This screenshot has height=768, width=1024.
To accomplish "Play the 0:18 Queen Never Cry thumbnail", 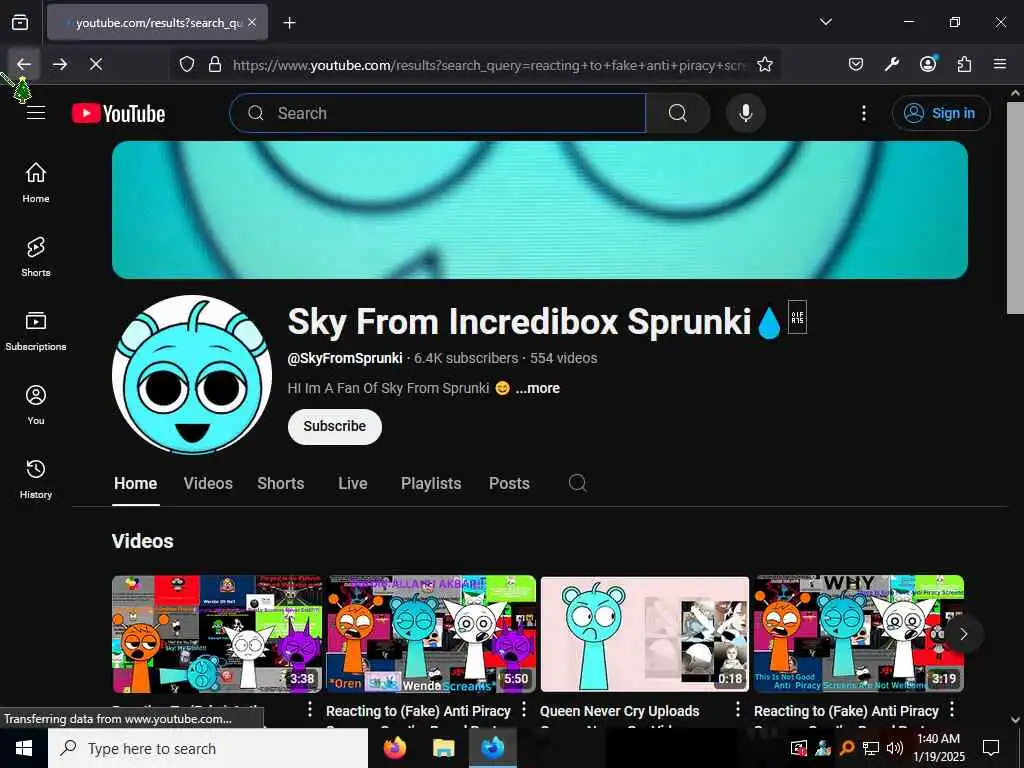I will click(x=645, y=633).
